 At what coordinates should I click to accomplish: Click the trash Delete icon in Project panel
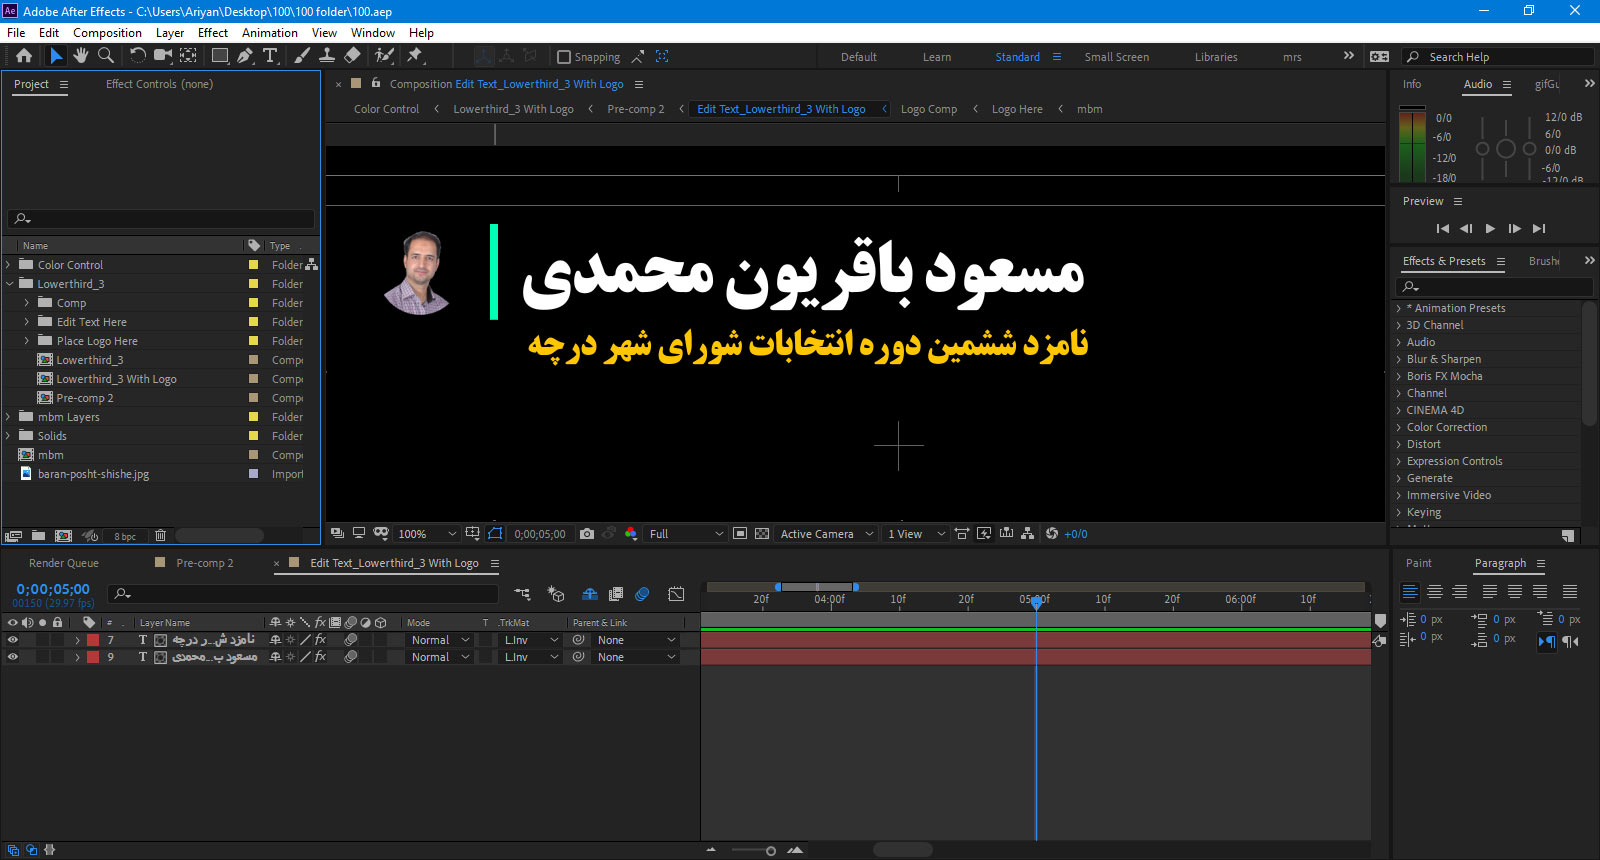(x=160, y=536)
